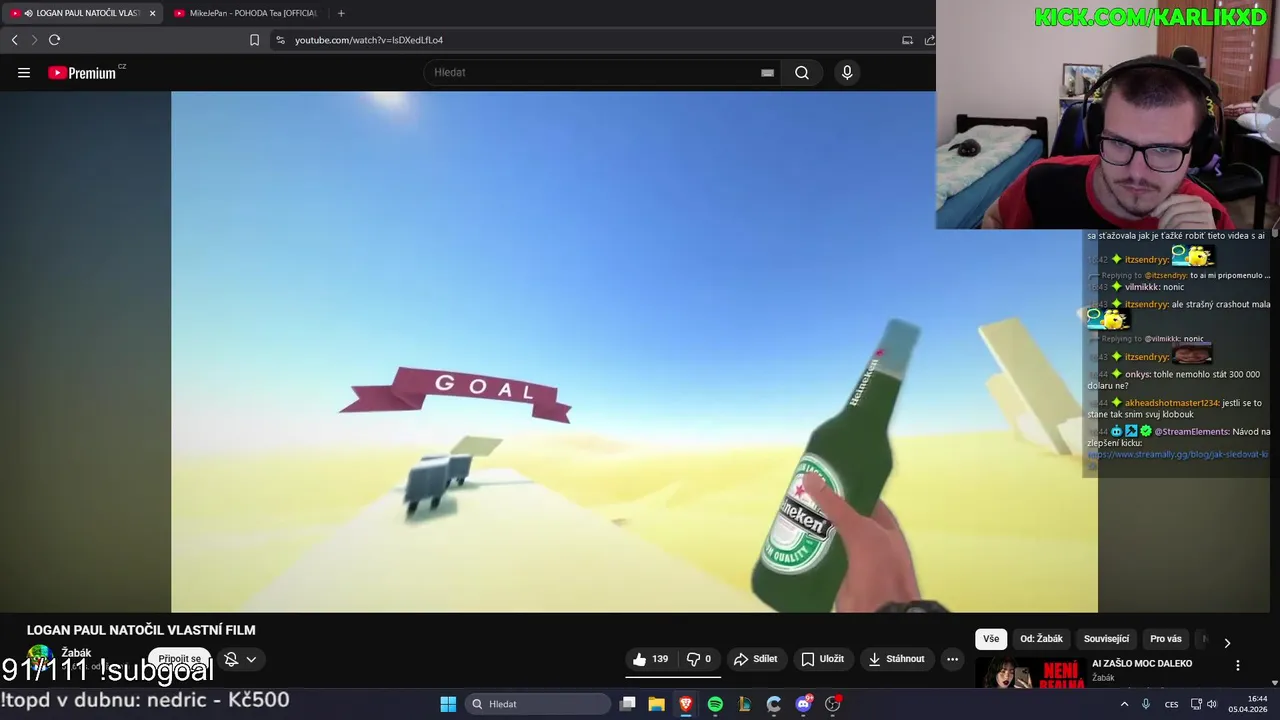Open the streamally.gg link in chat
This screenshot has height=720, width=1280.
(1178, 454)
